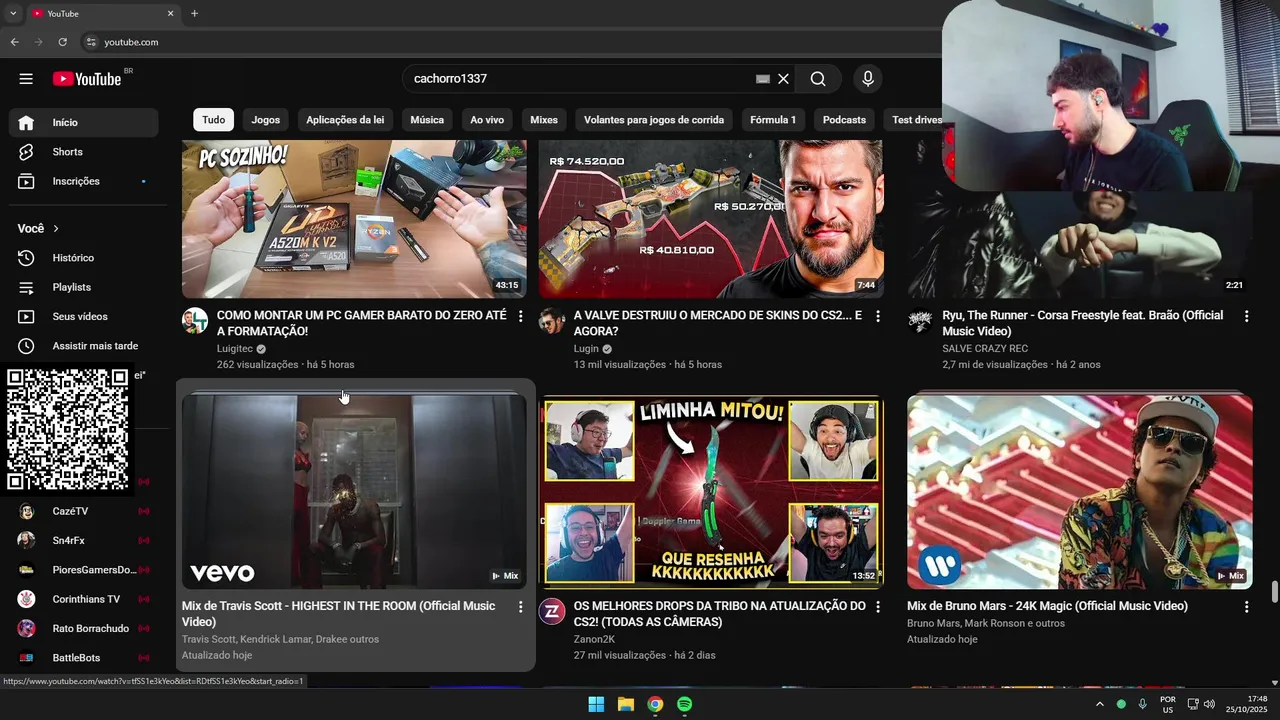Open volume control in system tray
Screen dimensions: 1280x720
[1209, 704]
